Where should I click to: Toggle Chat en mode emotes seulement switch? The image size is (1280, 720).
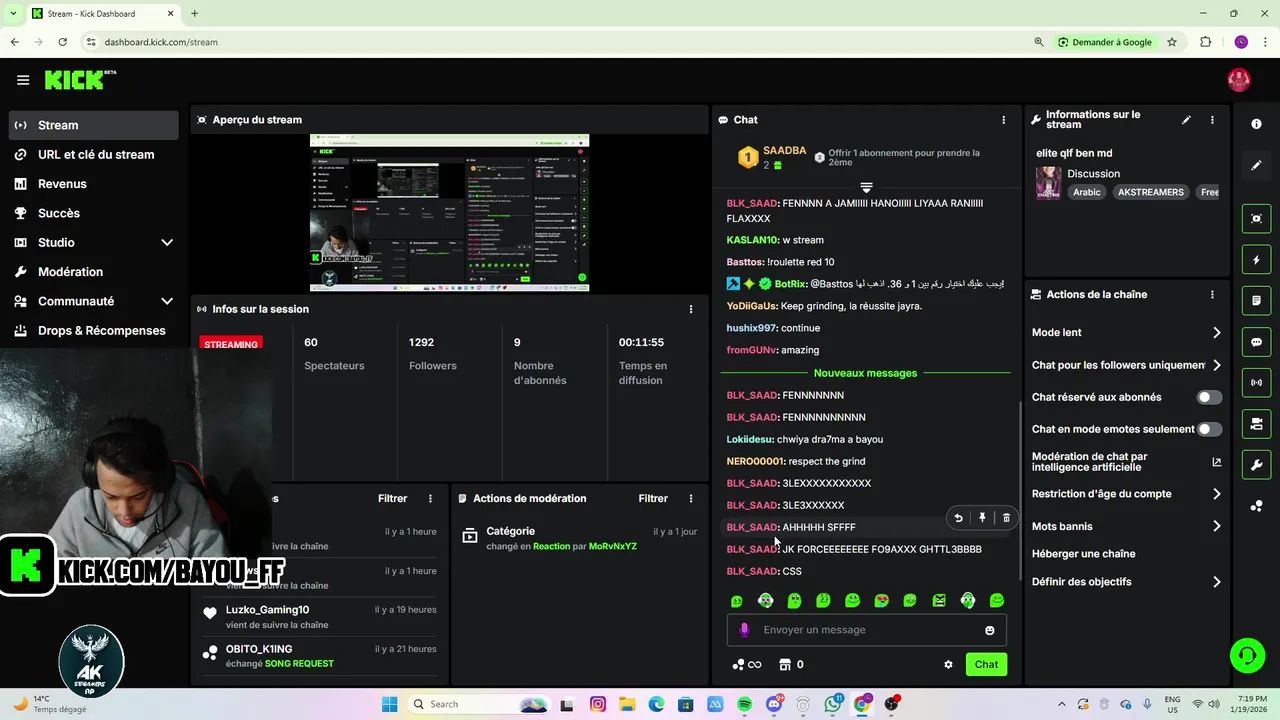(1209, 429)
